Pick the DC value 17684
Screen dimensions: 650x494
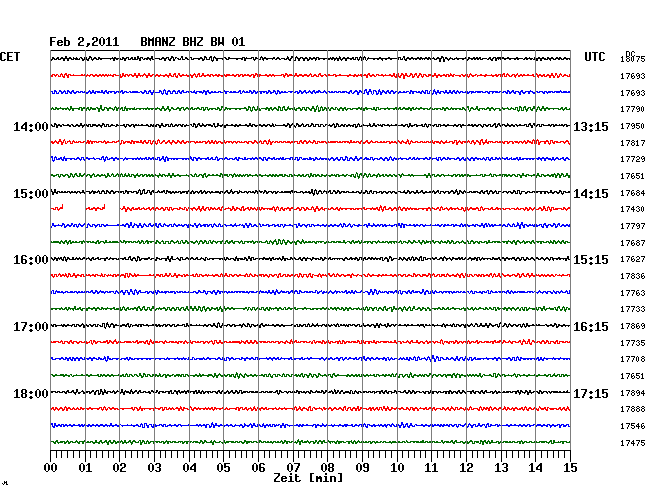click(x=633, y=193)
